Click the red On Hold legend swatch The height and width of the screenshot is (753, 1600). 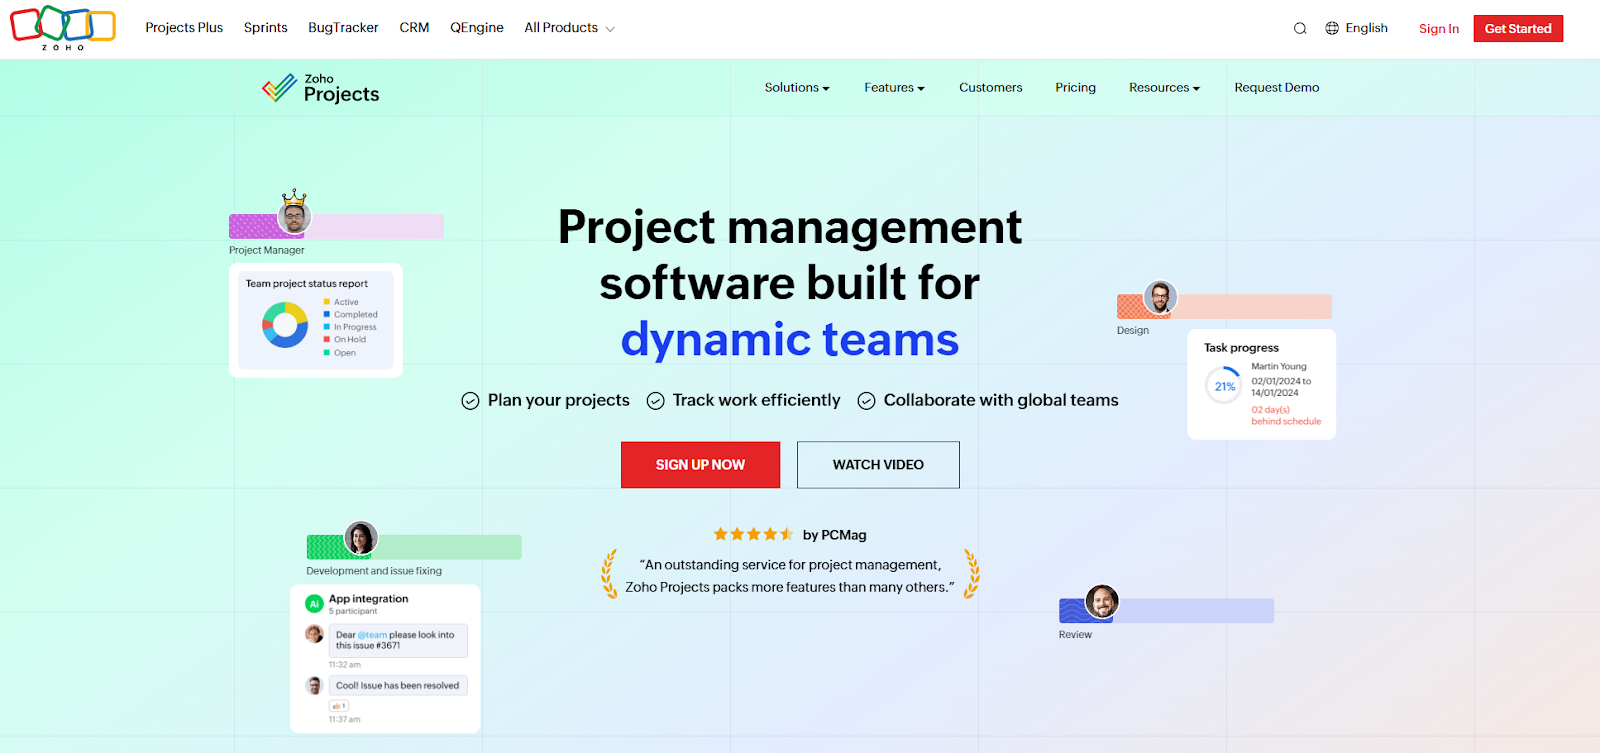point(326,339)
